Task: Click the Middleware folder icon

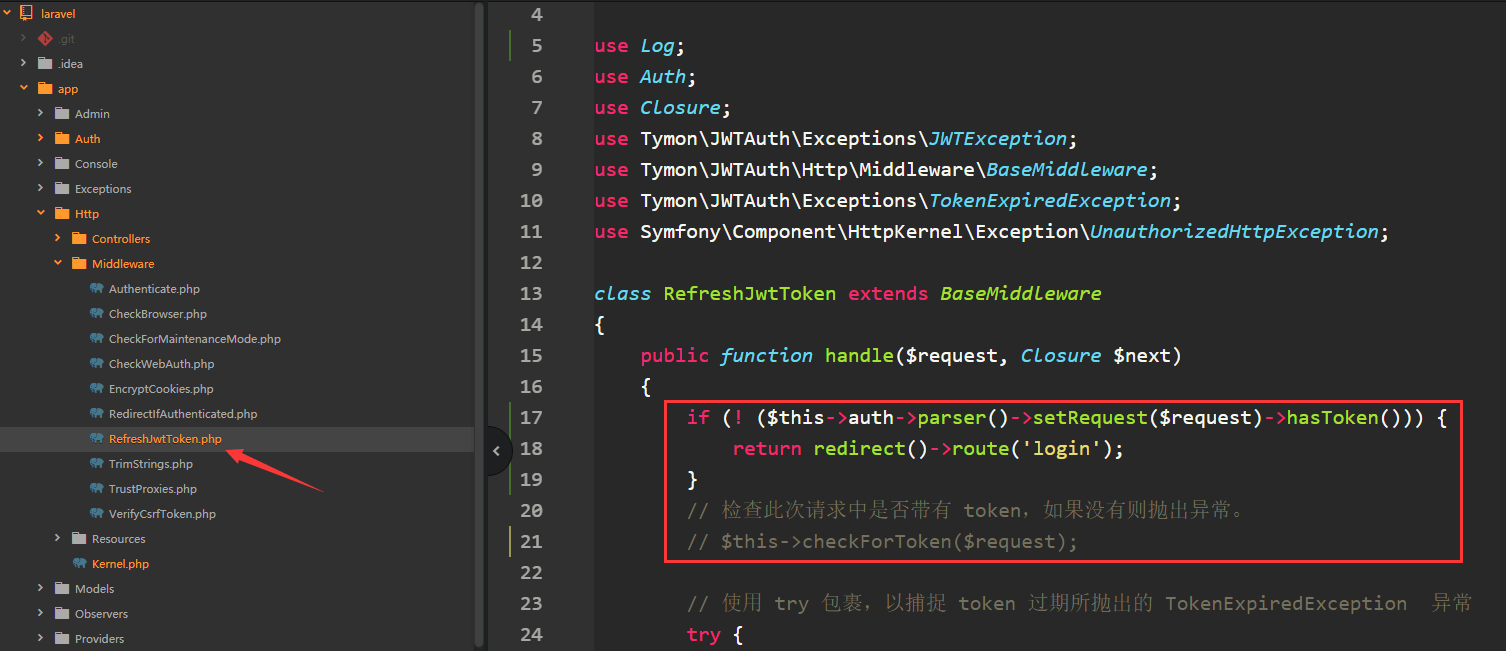Action: point(78,263)
